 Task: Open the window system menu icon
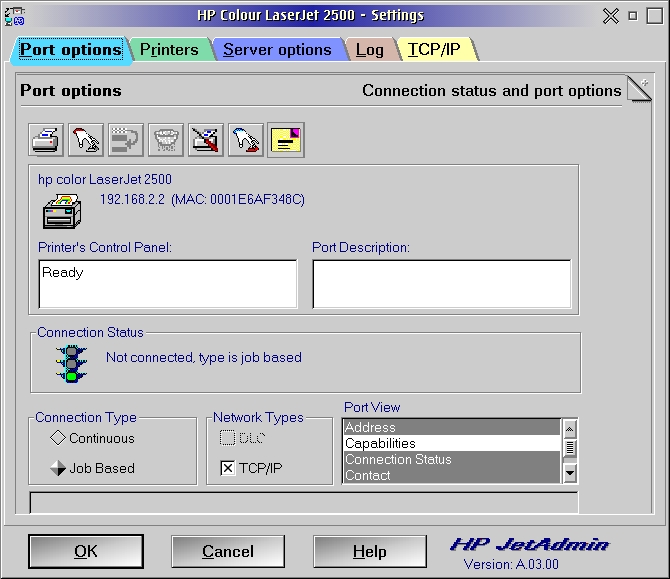(14, 16)
